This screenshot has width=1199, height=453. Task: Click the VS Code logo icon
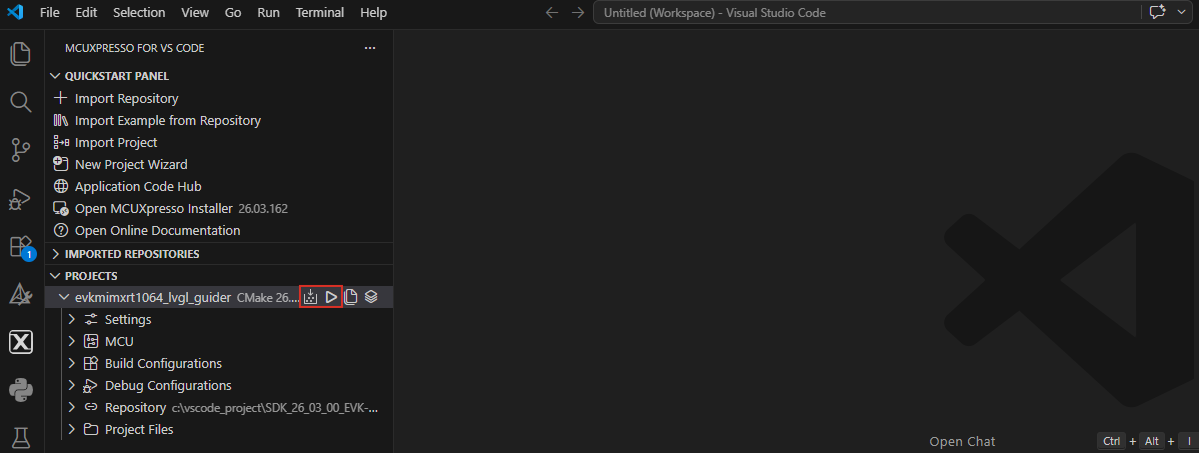click(15, 12)
